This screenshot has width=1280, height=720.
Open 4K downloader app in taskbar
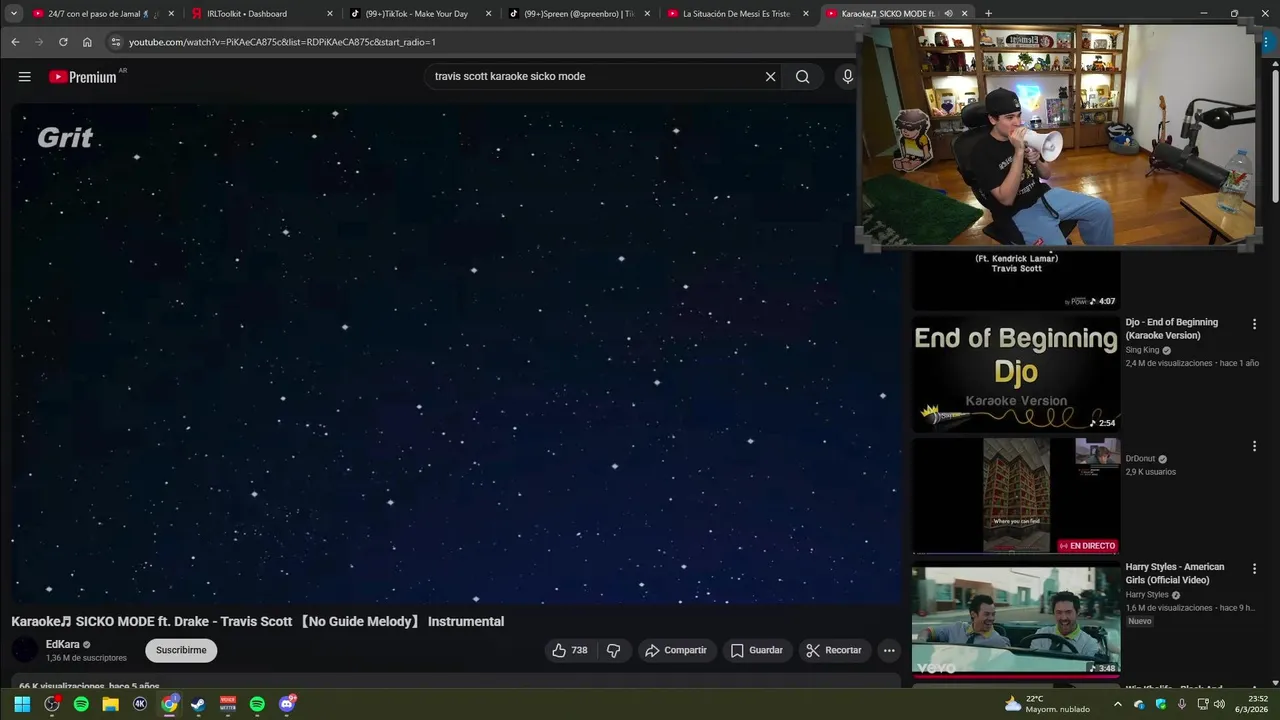140,704
